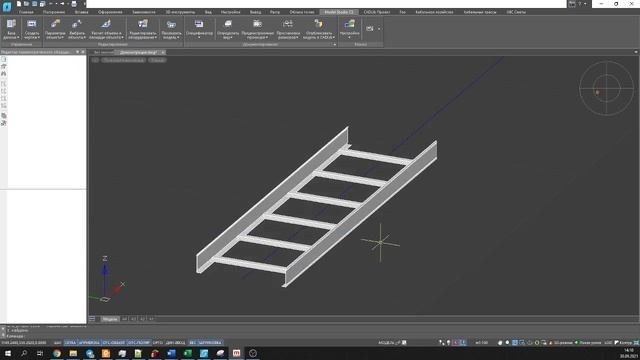Close the Демонстрация.dwg document tab
The height and width of the screenshot is (360, 640).
point(162,52)
